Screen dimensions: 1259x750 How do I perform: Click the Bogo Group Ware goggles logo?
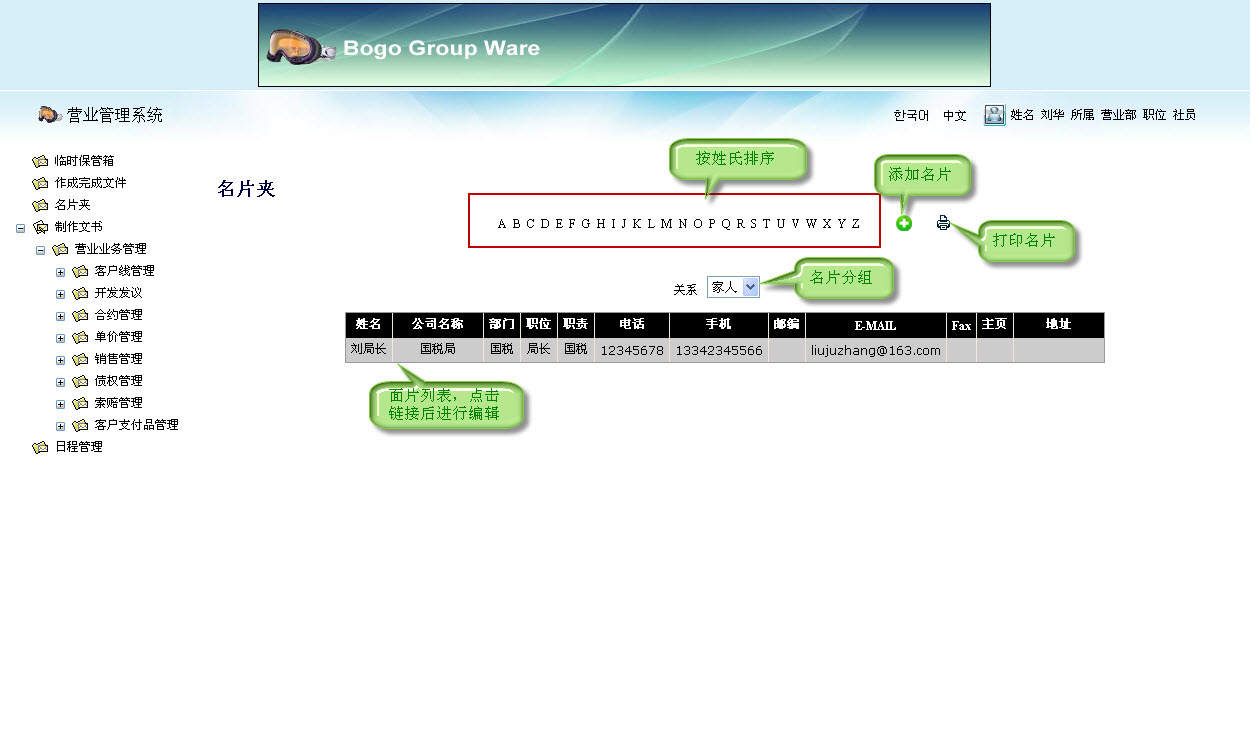[x=299, y=45]
